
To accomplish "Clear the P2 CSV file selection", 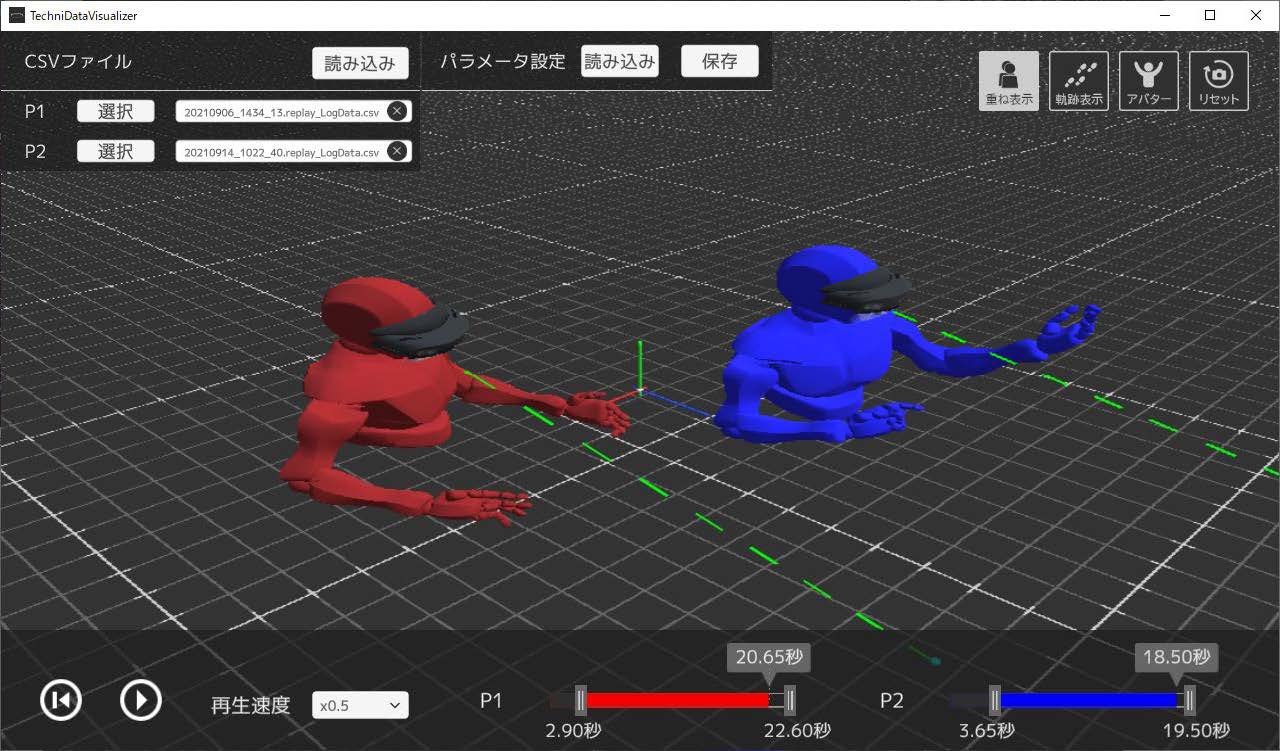I will tap(397, 151).
